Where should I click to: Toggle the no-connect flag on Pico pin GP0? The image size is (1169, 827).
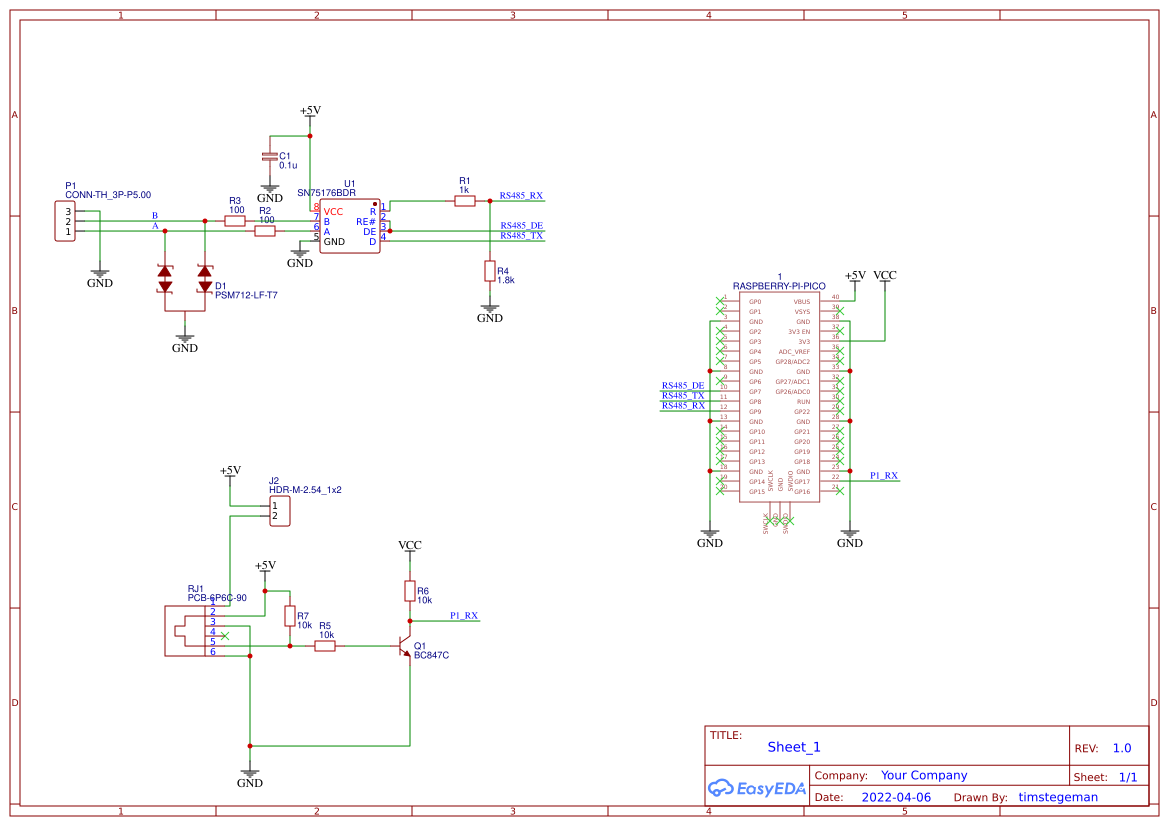(x=719, y=301)
